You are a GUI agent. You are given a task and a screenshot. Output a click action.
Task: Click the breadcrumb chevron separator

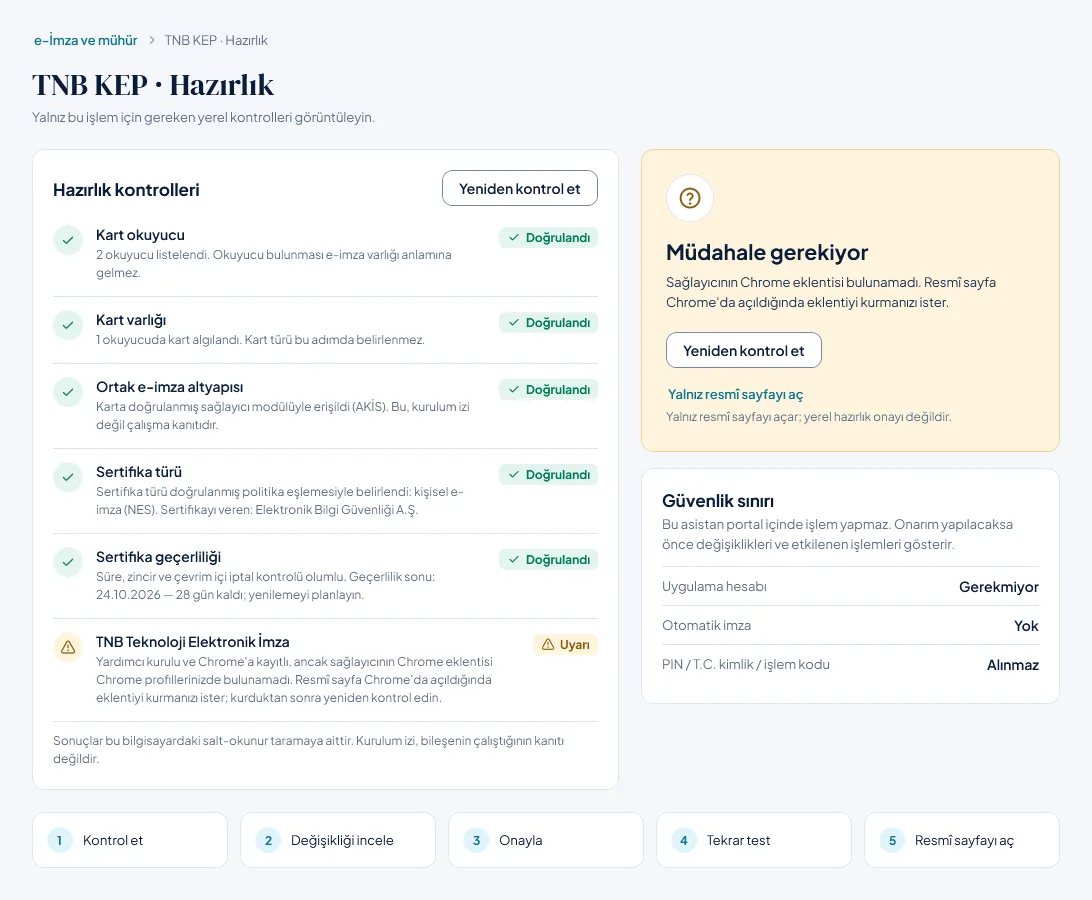pyautogui.click(x=151, y=40)
